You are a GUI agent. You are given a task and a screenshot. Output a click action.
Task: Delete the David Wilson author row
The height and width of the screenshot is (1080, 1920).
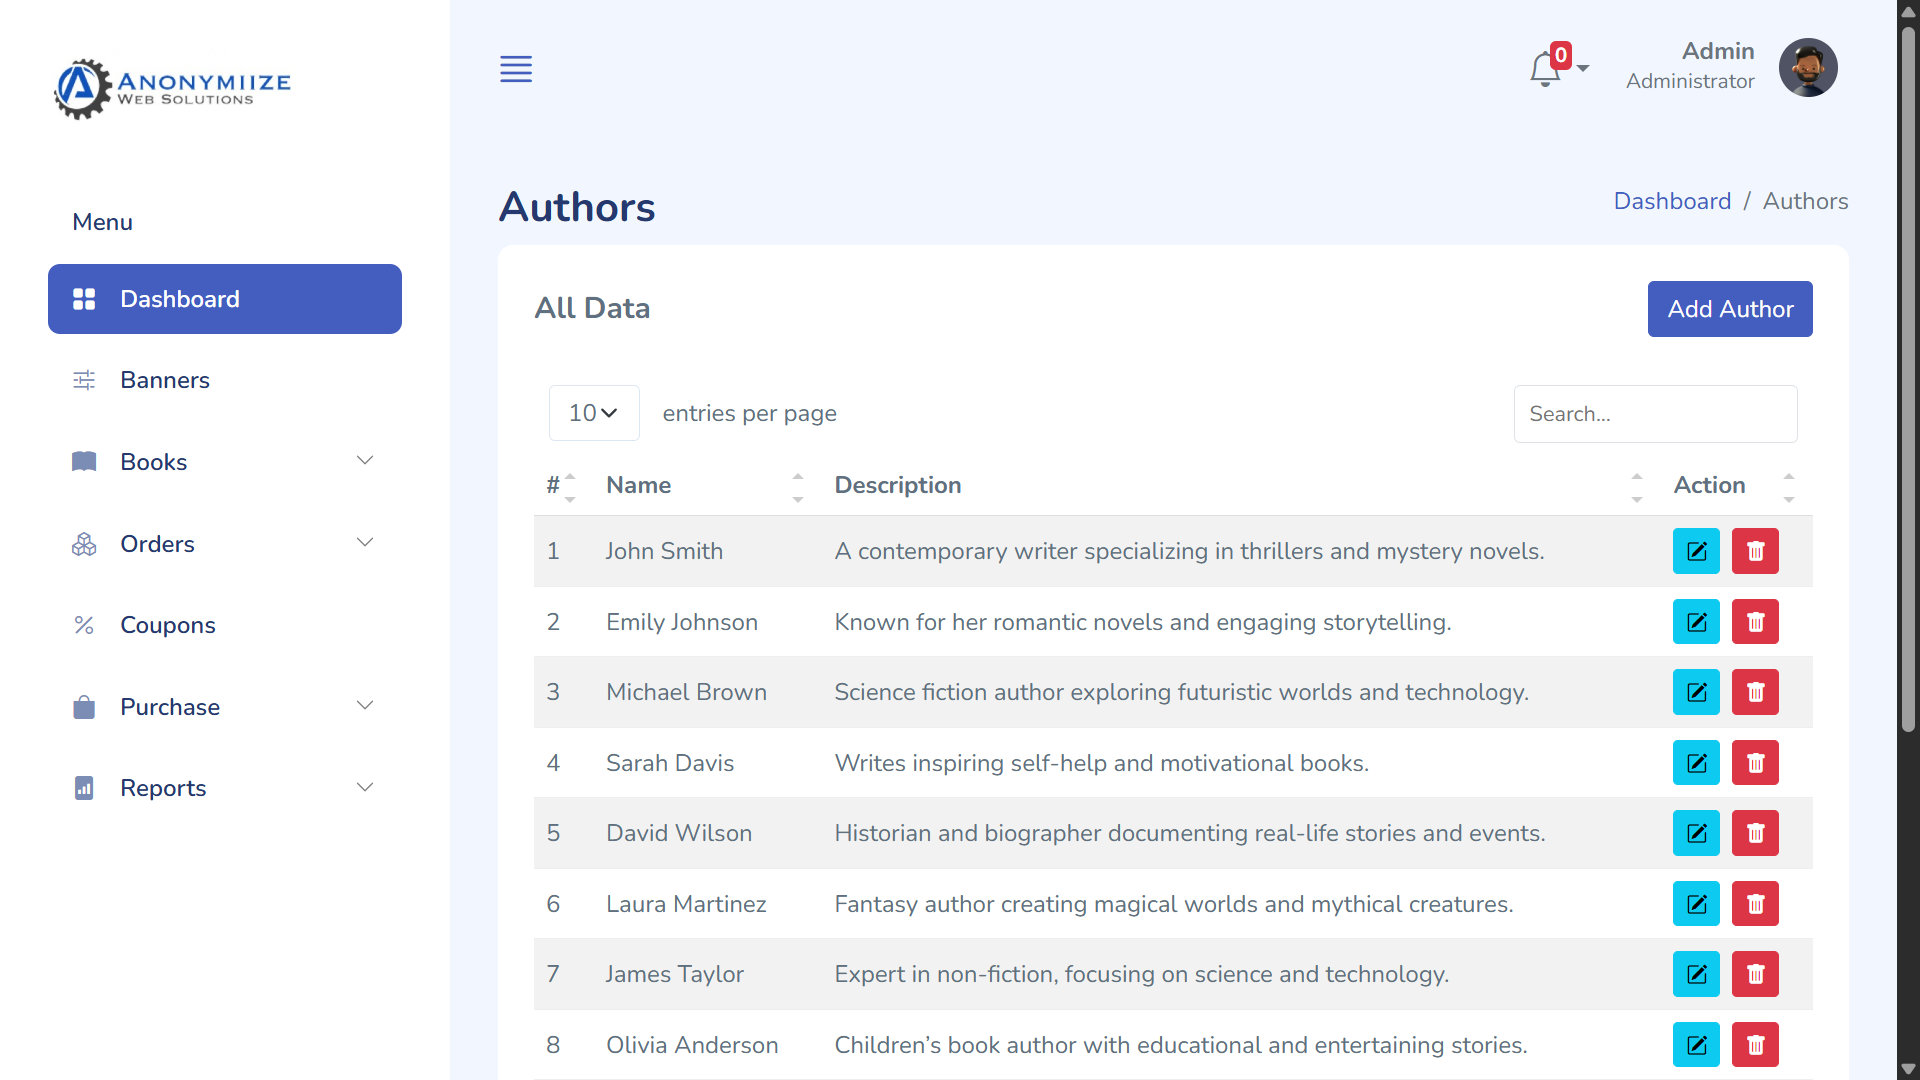[1755, 833]
